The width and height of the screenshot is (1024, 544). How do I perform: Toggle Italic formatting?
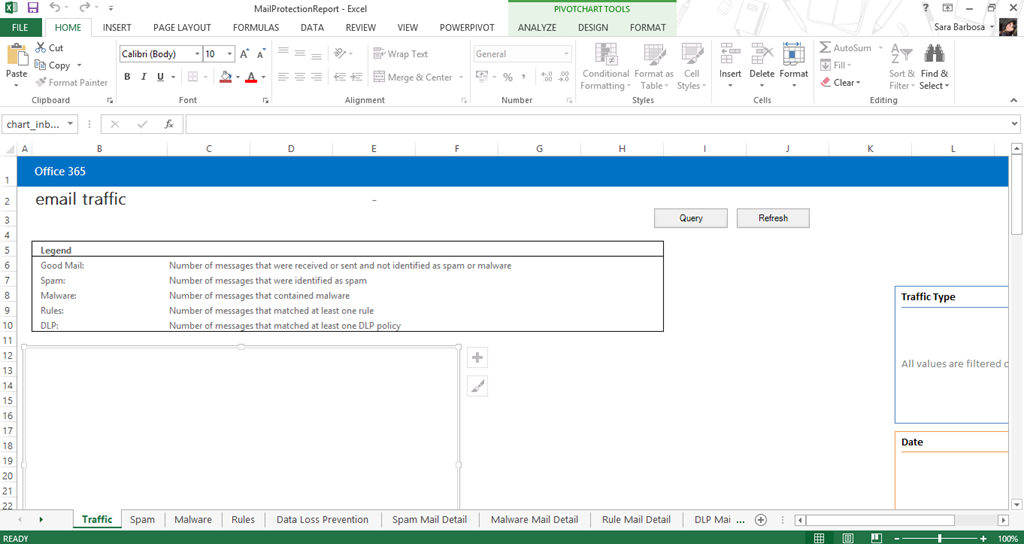point(144,77)
